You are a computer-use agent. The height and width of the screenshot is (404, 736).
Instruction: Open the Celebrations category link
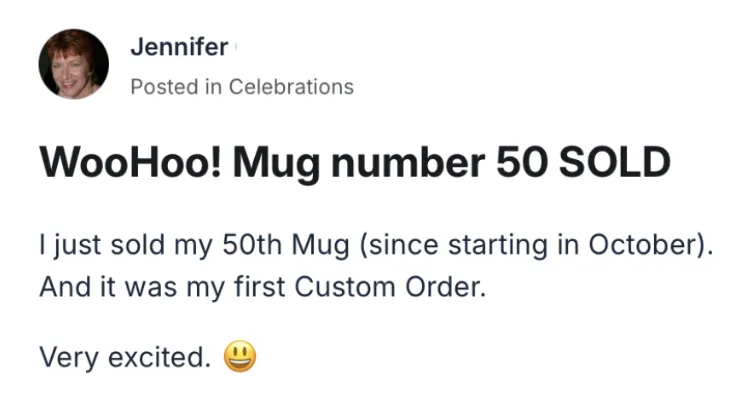pos(291,87)
